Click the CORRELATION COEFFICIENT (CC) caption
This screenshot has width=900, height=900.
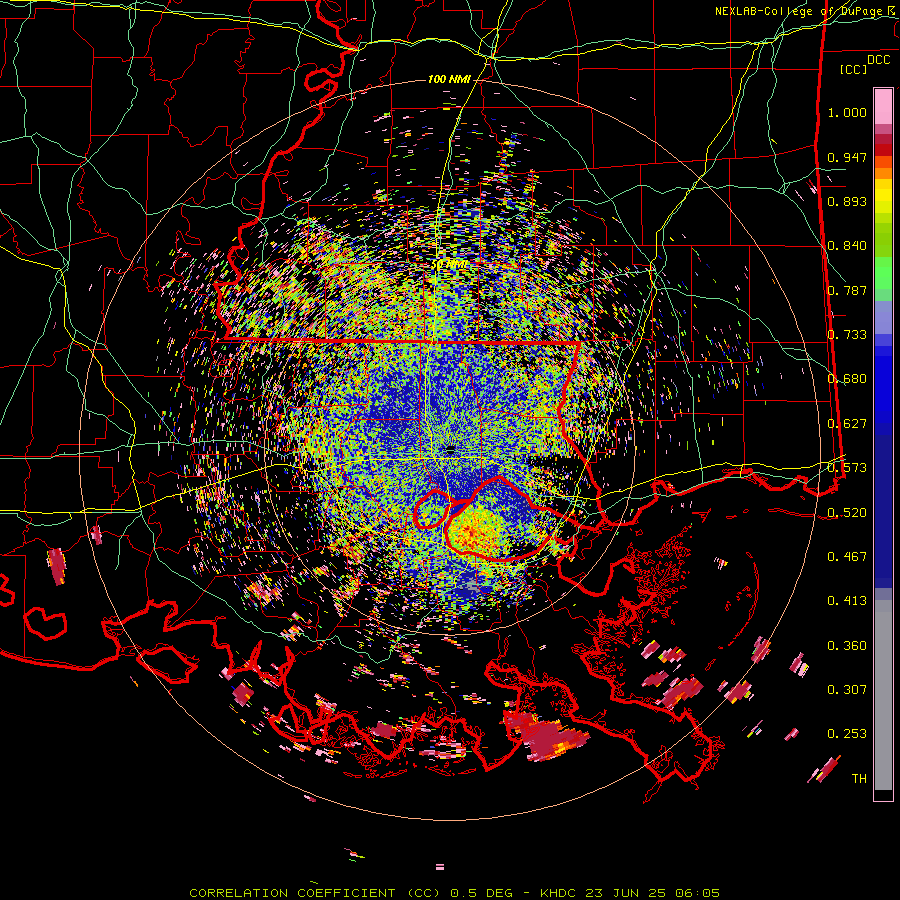(317, 893)
